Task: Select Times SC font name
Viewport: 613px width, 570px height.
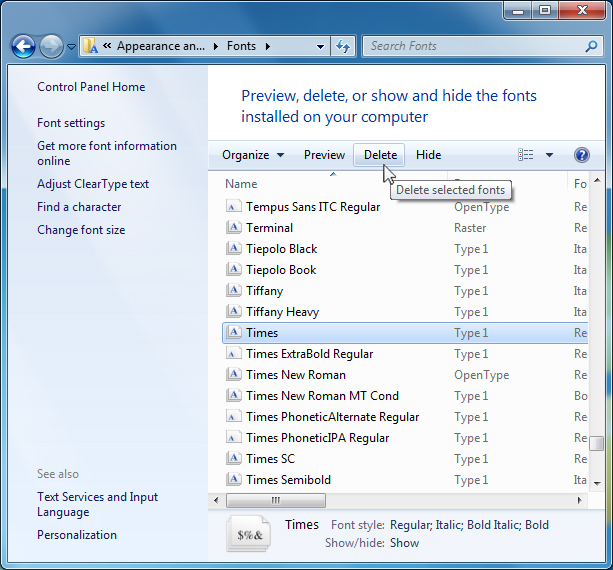Action: 271,459
